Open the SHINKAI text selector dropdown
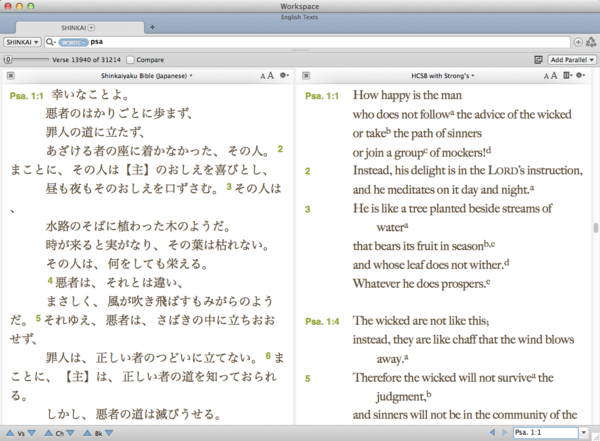The width and height of the screenshot is (600, 441). [x=22, y=42]
